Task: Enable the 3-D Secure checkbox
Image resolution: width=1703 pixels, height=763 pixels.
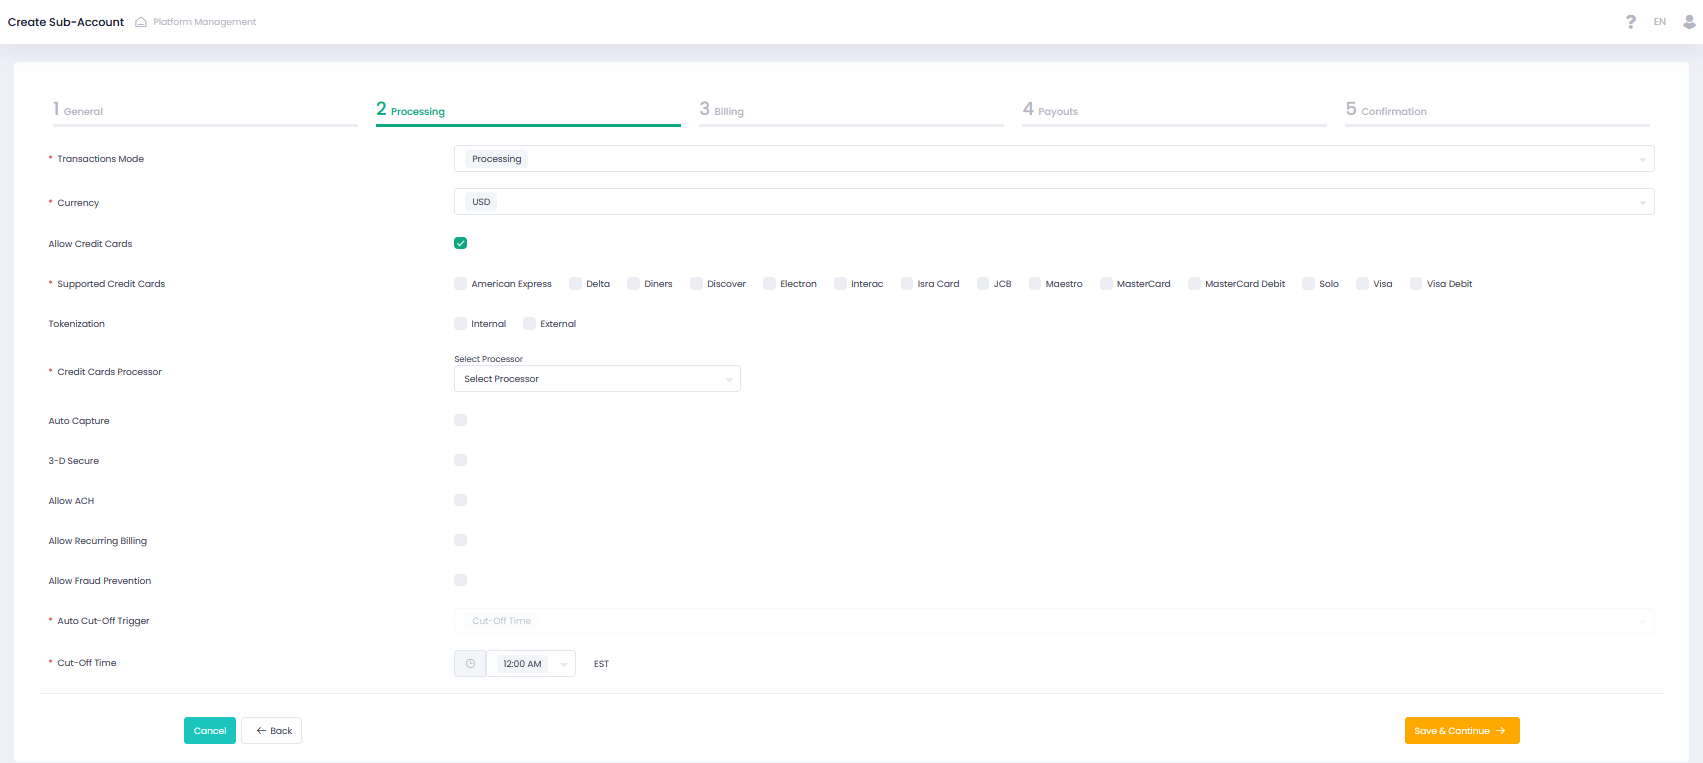Action: click(x=461, y=460)
